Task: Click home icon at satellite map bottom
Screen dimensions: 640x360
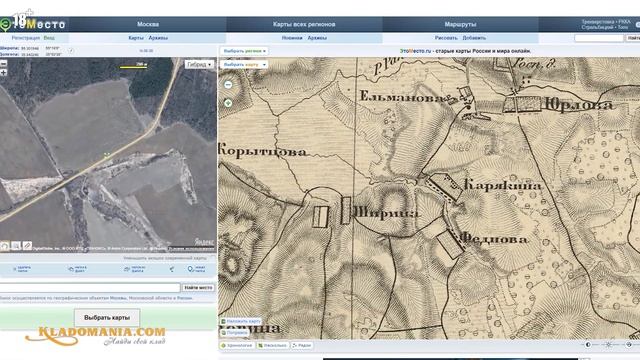Action: pos(4,246)
